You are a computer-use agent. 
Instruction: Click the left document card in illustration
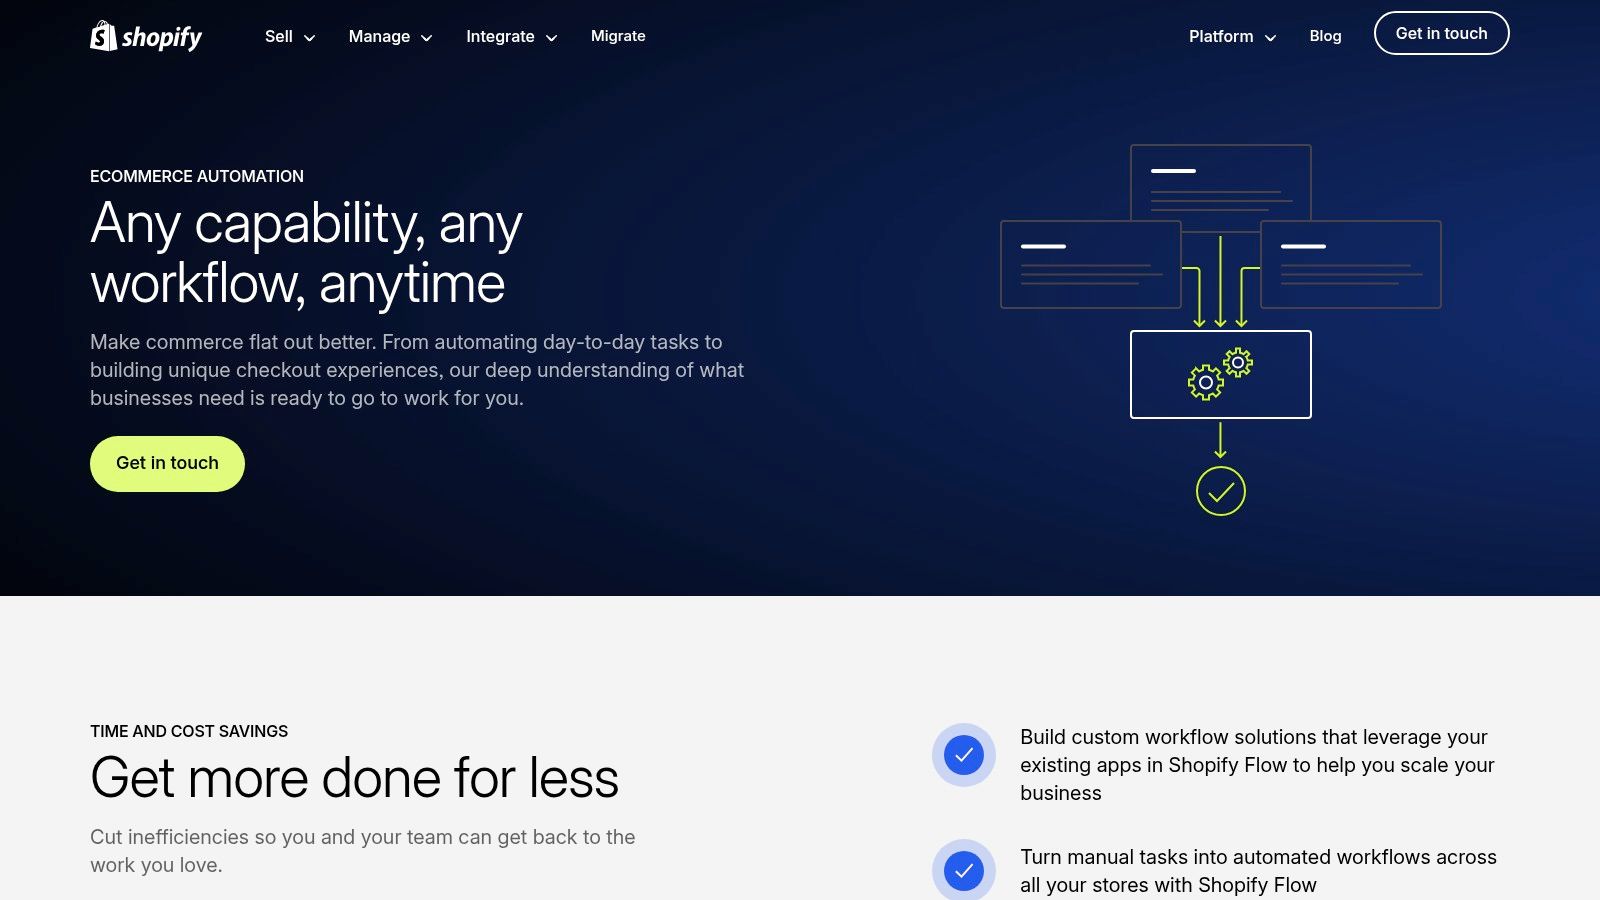click(1091, 264)
